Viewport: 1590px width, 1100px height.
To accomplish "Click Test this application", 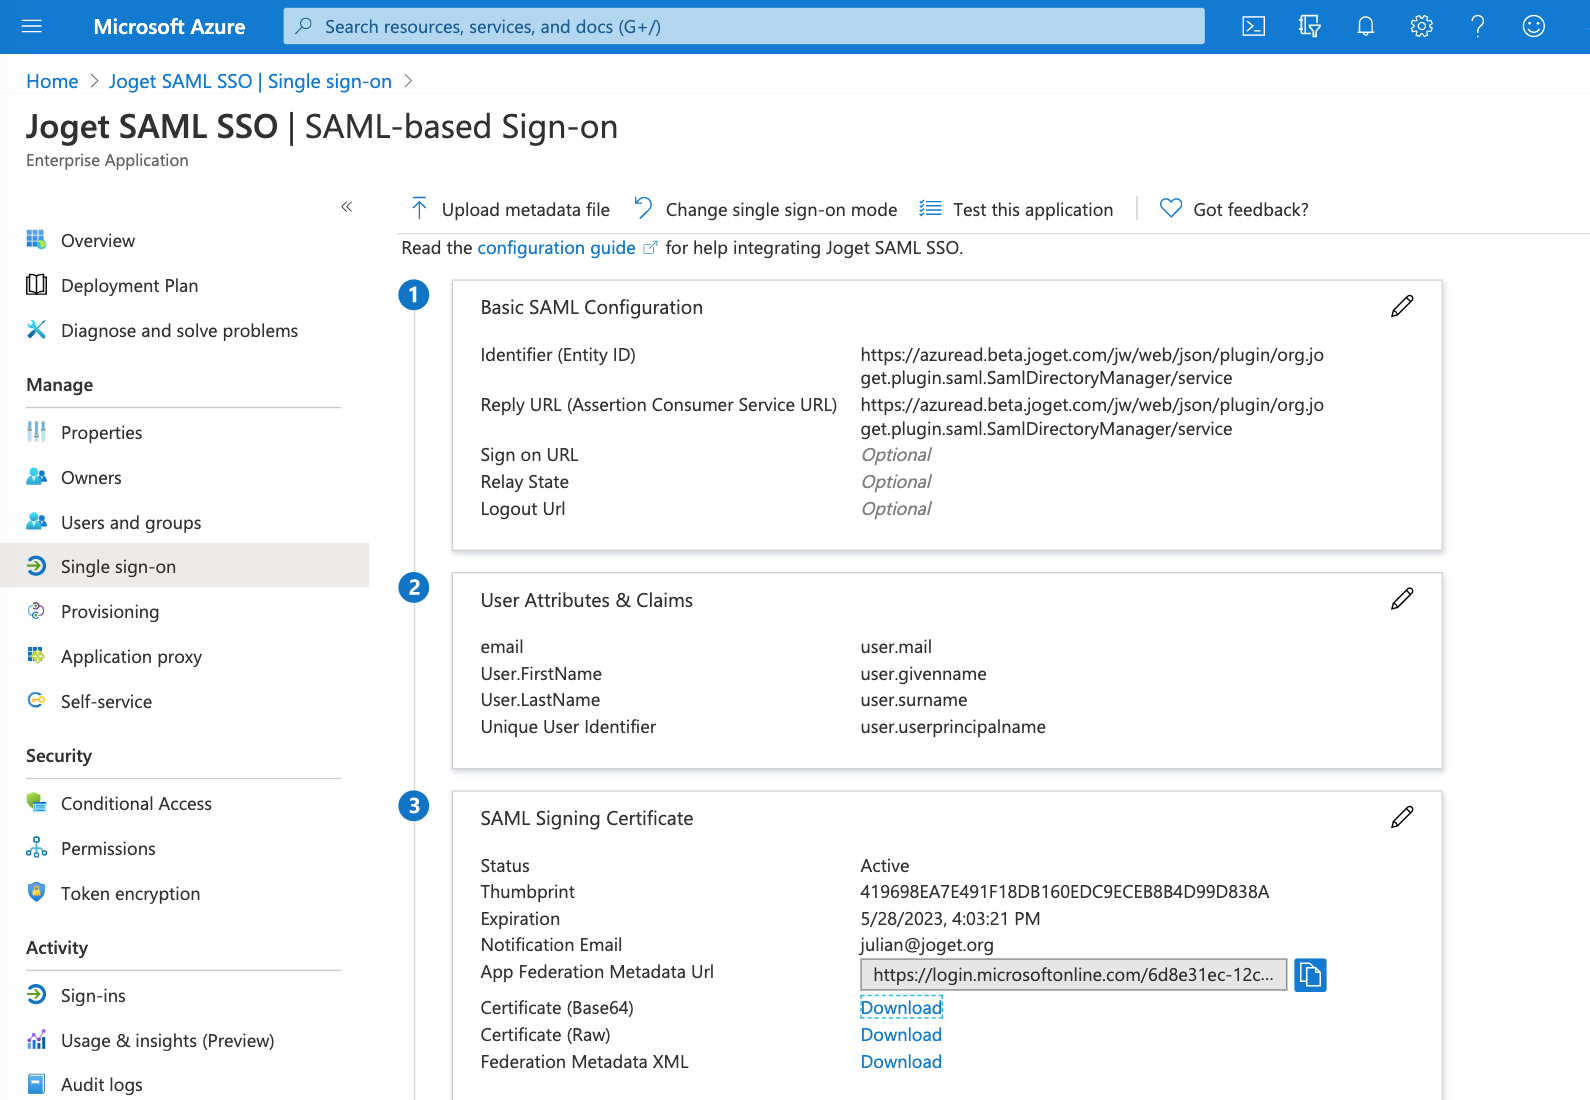I will (x=1017, y=210).
